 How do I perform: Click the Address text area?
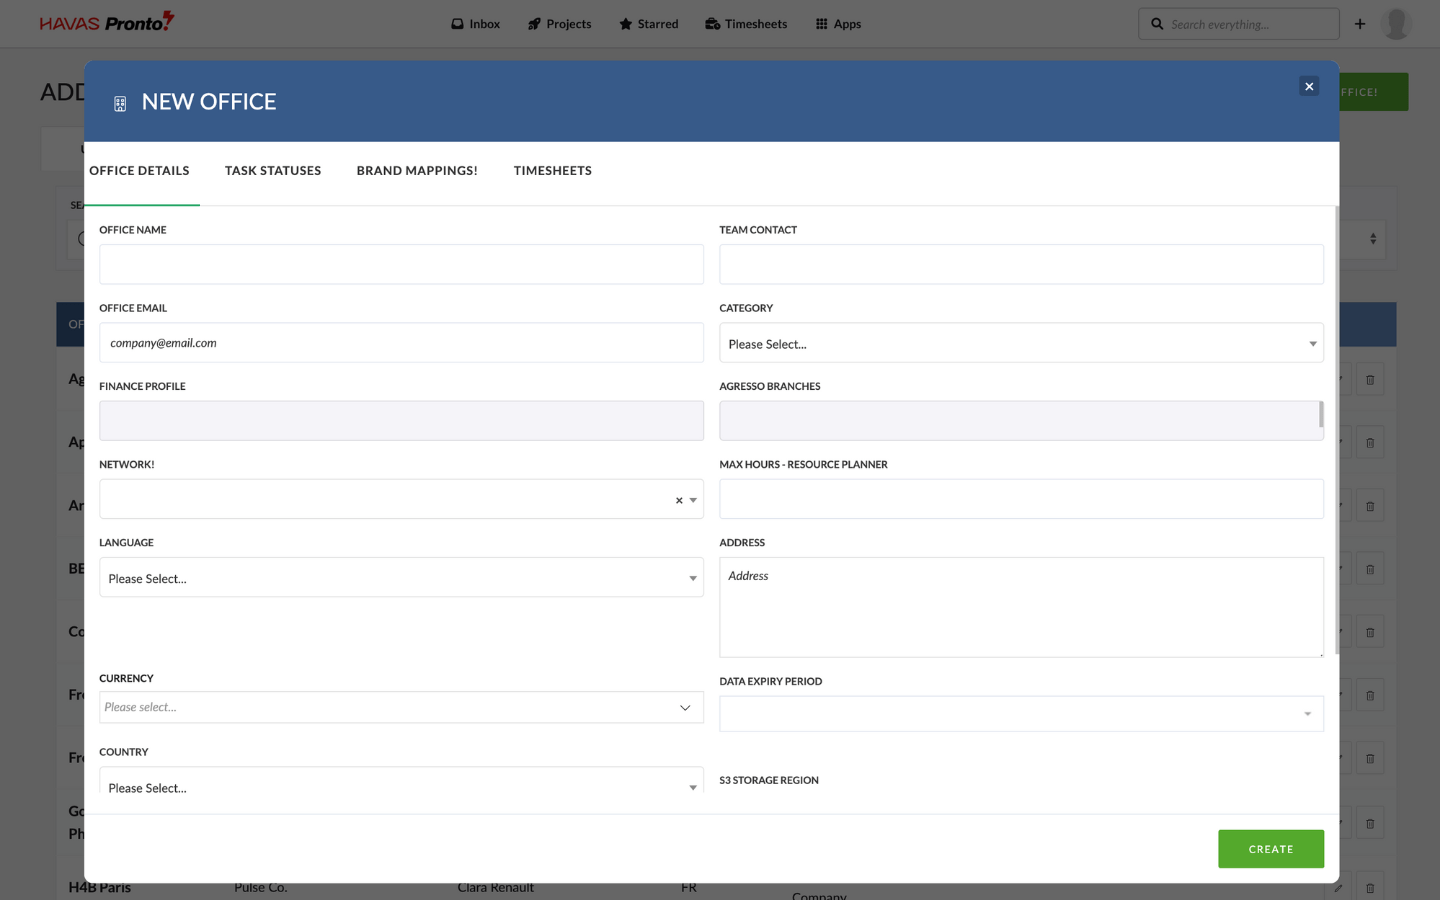1021,607
